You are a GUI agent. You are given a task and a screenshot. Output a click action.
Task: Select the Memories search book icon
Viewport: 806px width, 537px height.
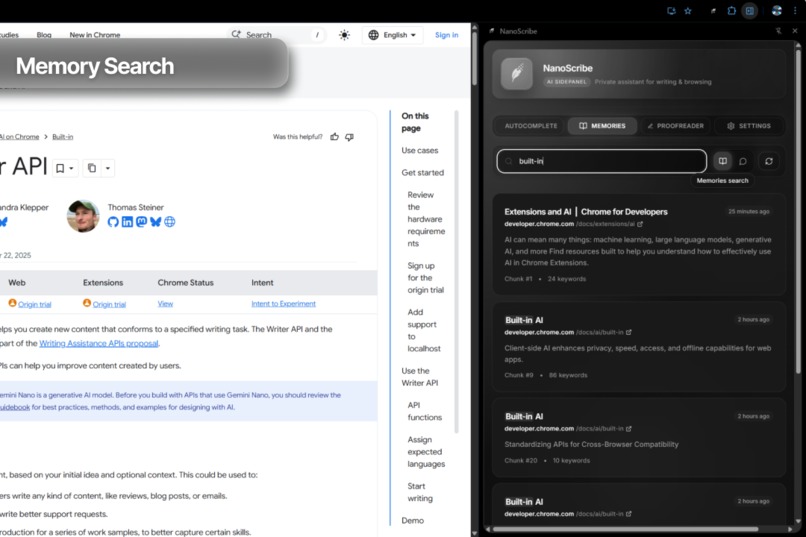722,161
